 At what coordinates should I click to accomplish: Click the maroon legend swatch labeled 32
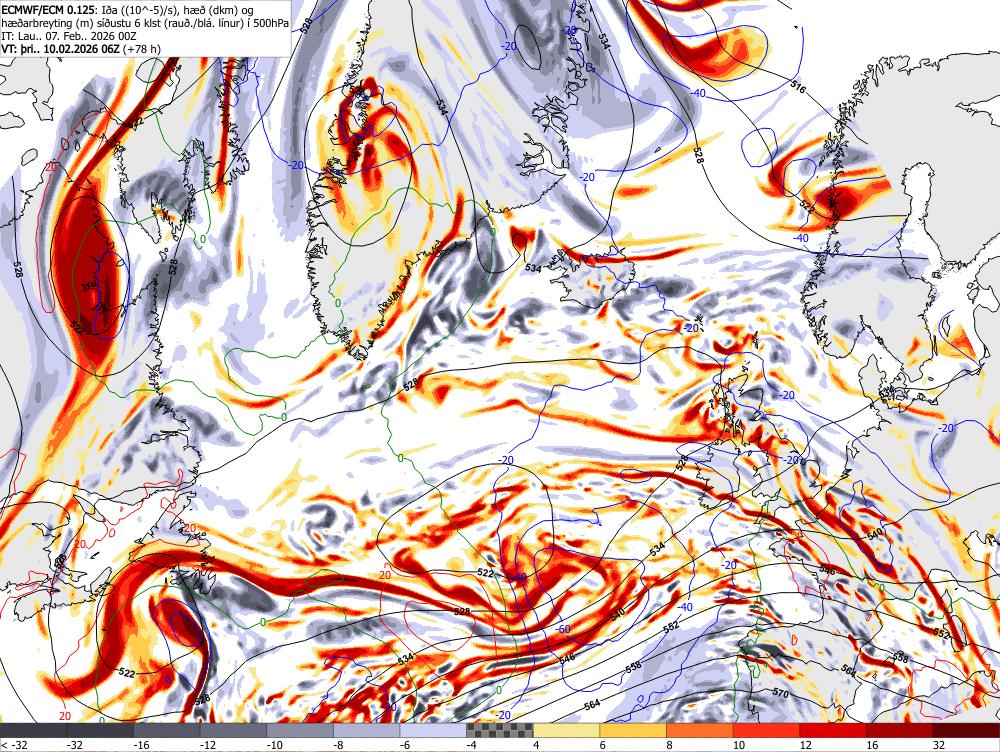coord(967,731)
